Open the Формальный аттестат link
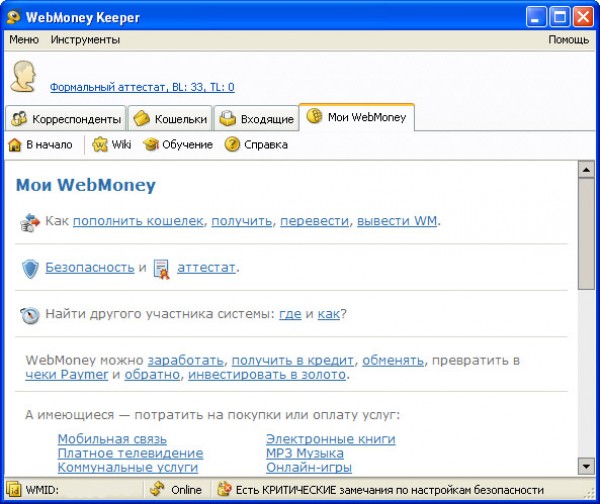This screenshot has width=600, height=504. (x=142, y=87)
